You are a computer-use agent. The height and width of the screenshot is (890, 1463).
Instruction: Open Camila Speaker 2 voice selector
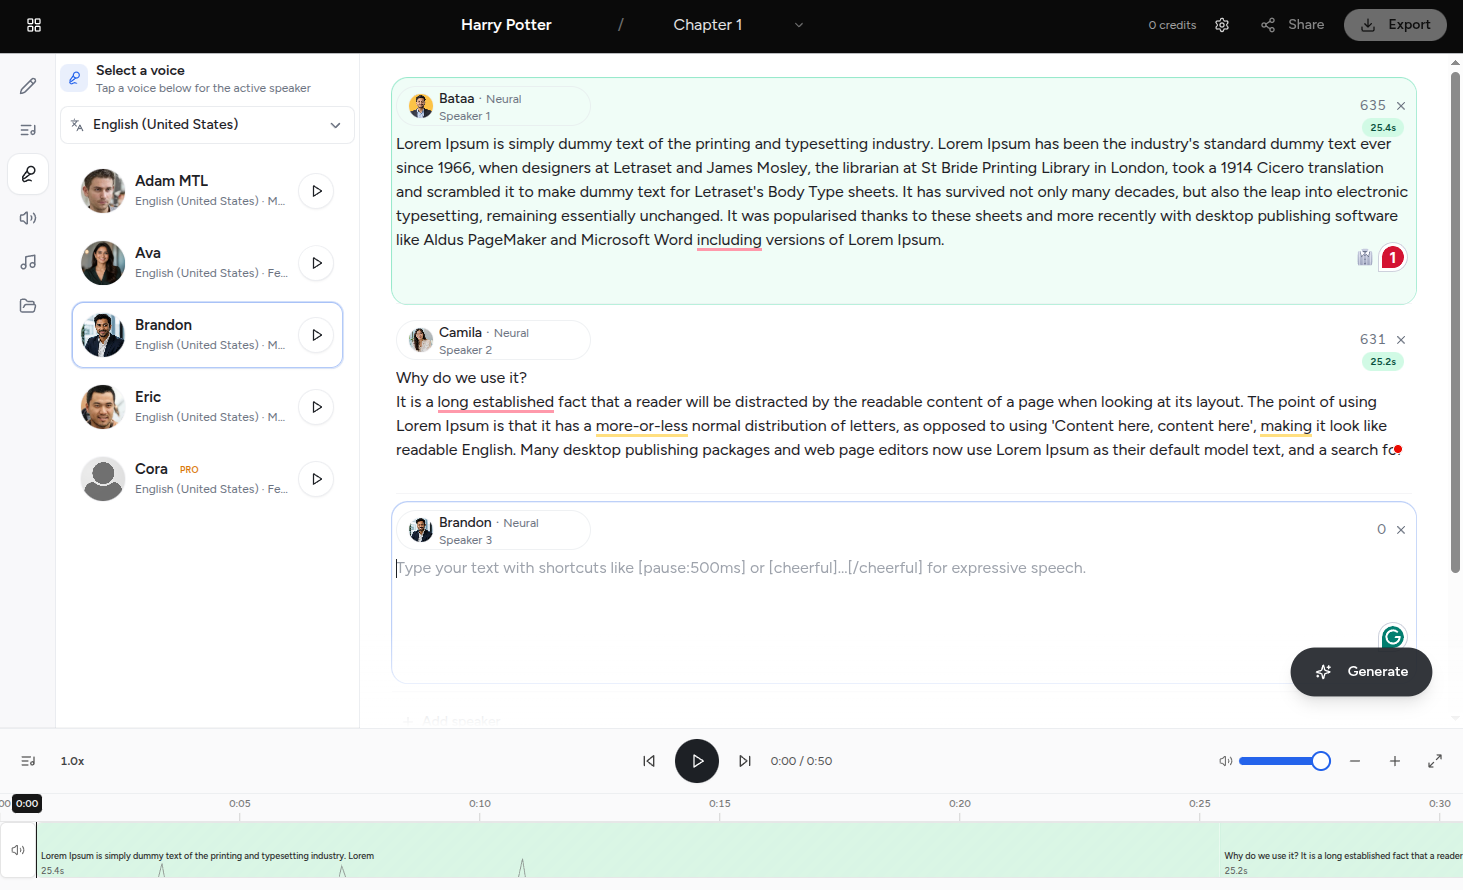[494, 340]
